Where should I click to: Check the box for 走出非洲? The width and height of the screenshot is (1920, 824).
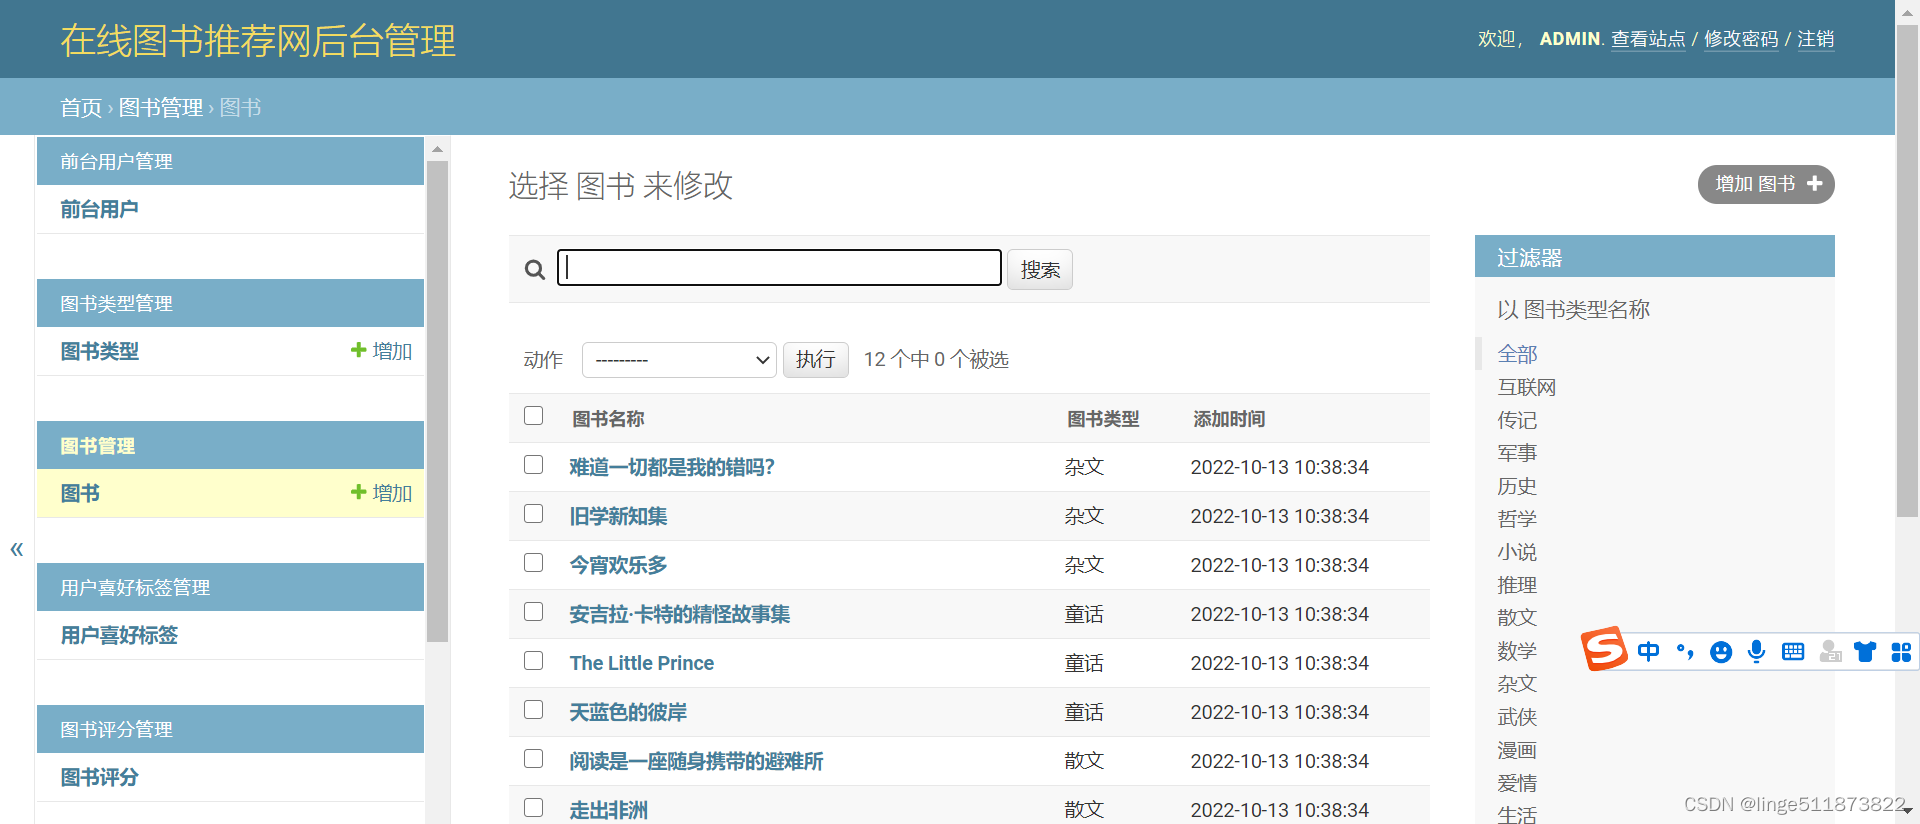[x=534, y=808]
